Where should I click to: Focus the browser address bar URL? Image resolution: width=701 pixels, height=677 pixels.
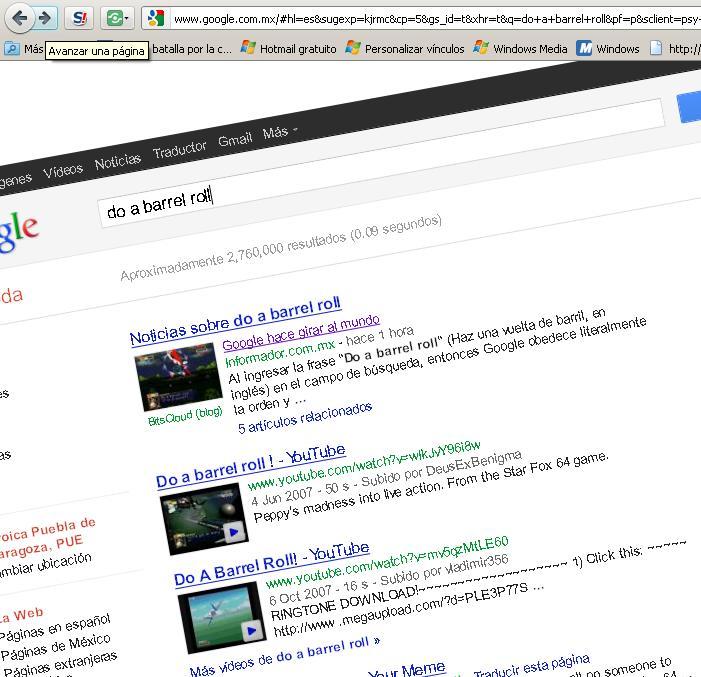pos(436,19)
